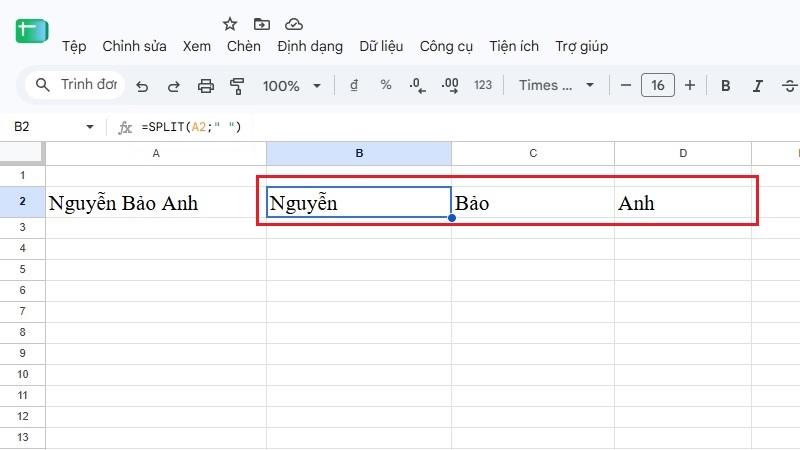Open the Dữ liệu menu
The image size is (800, 450).
[x=381, y=46]
